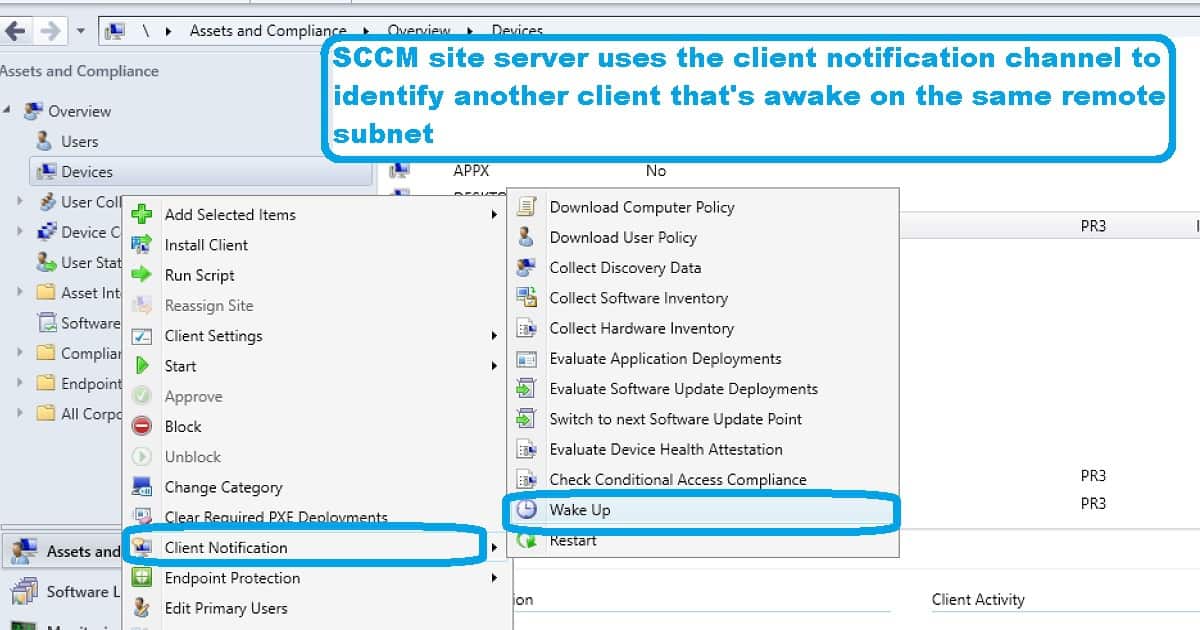Select Overview breadcrumb segment

coord(419,31)
